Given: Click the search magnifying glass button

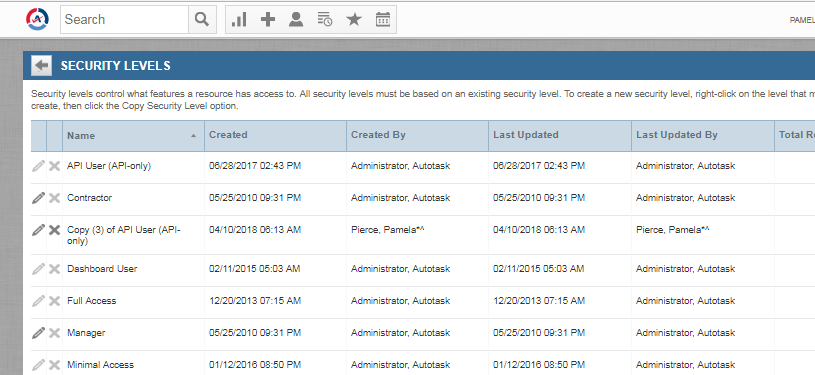Looking at the screenshot, I should click(202, 20).
